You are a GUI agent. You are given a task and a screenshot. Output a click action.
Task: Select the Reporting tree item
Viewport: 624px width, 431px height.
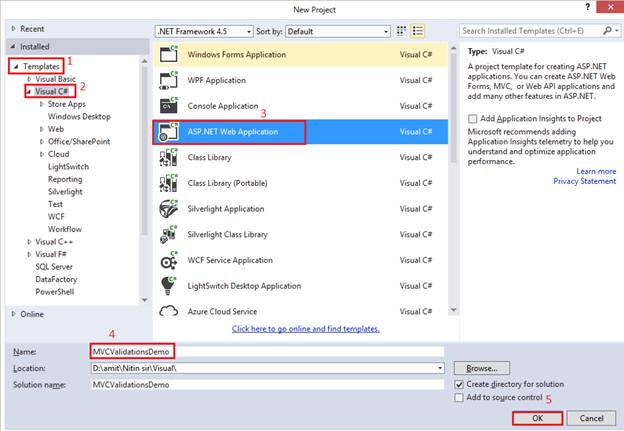pos(65,179)
